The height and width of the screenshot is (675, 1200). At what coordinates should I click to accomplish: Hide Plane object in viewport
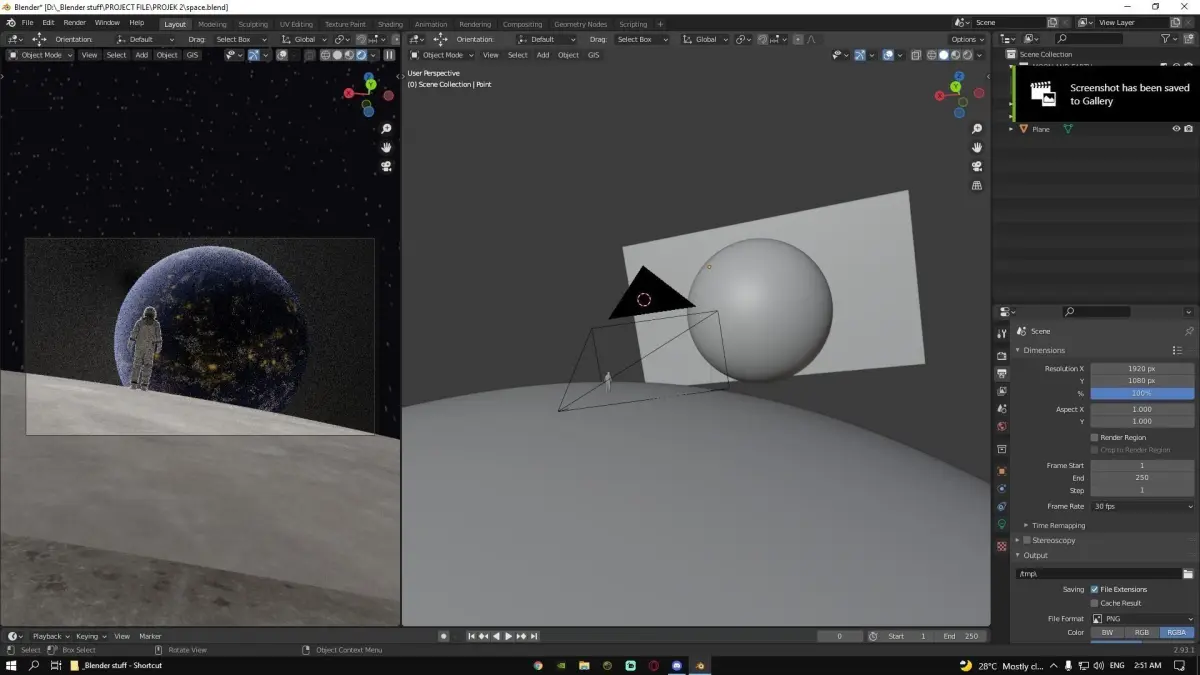tap(1176, 129)
